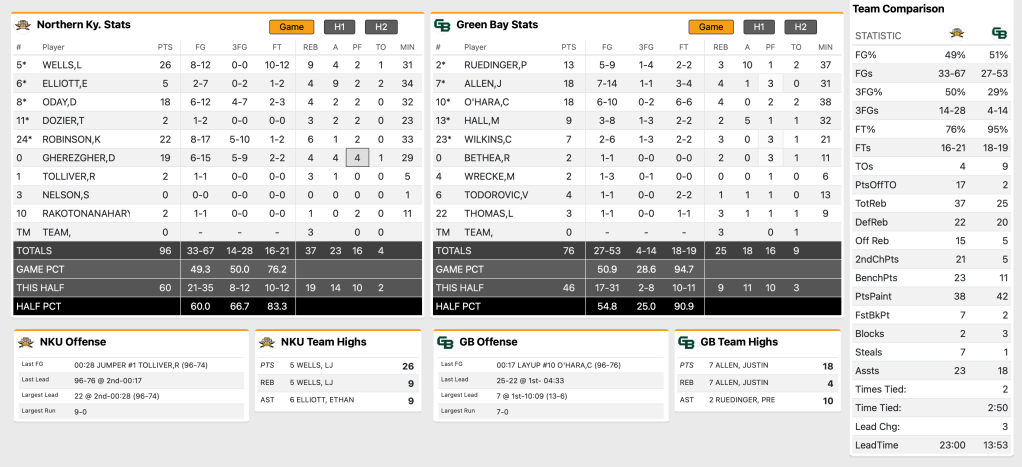1022x467 pixels.
Task: Select Game tab in Green Bay Stats
Action: [710, 27]
